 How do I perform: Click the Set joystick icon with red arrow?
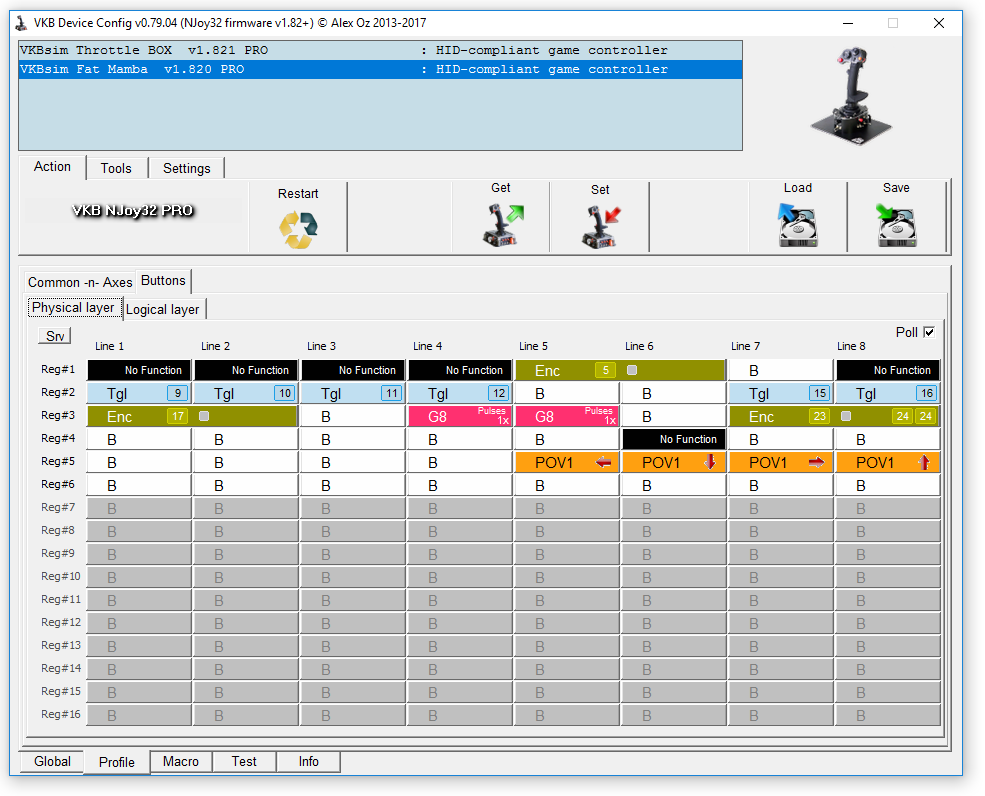pos(601,227)
